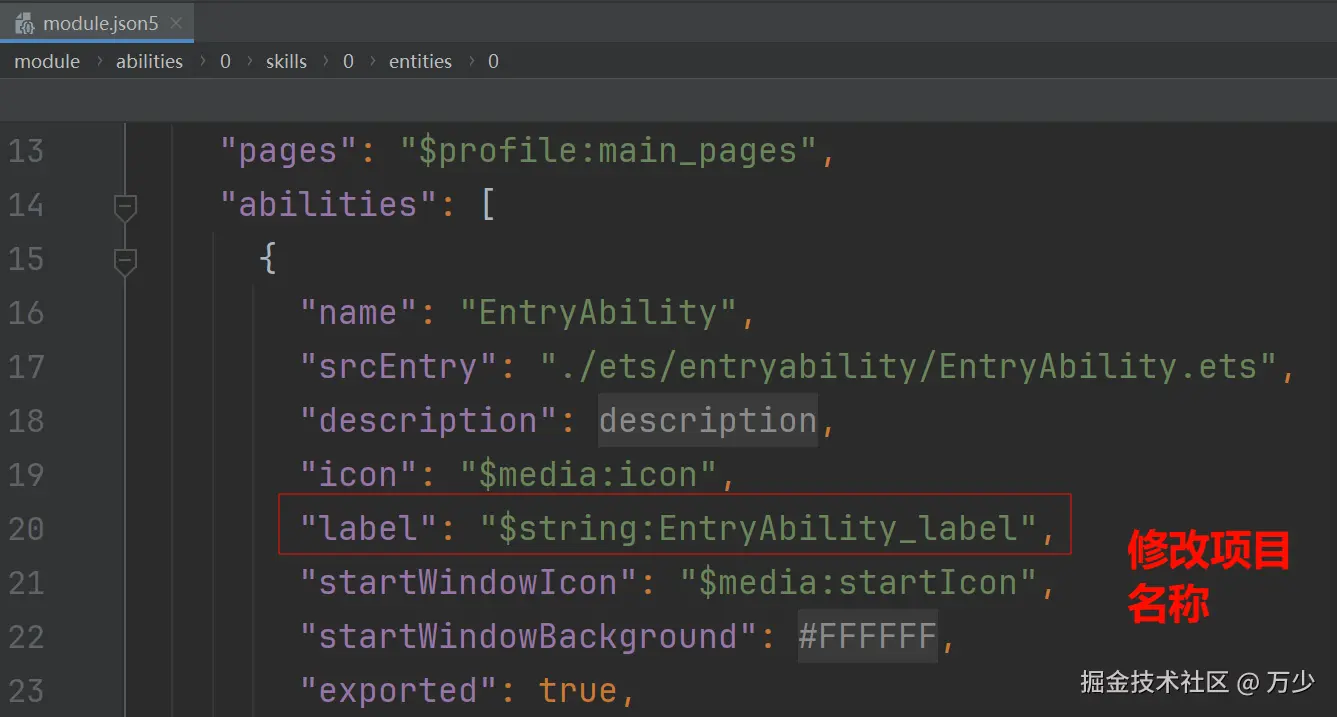Click the "$media:icon" value

pos(588,475)
